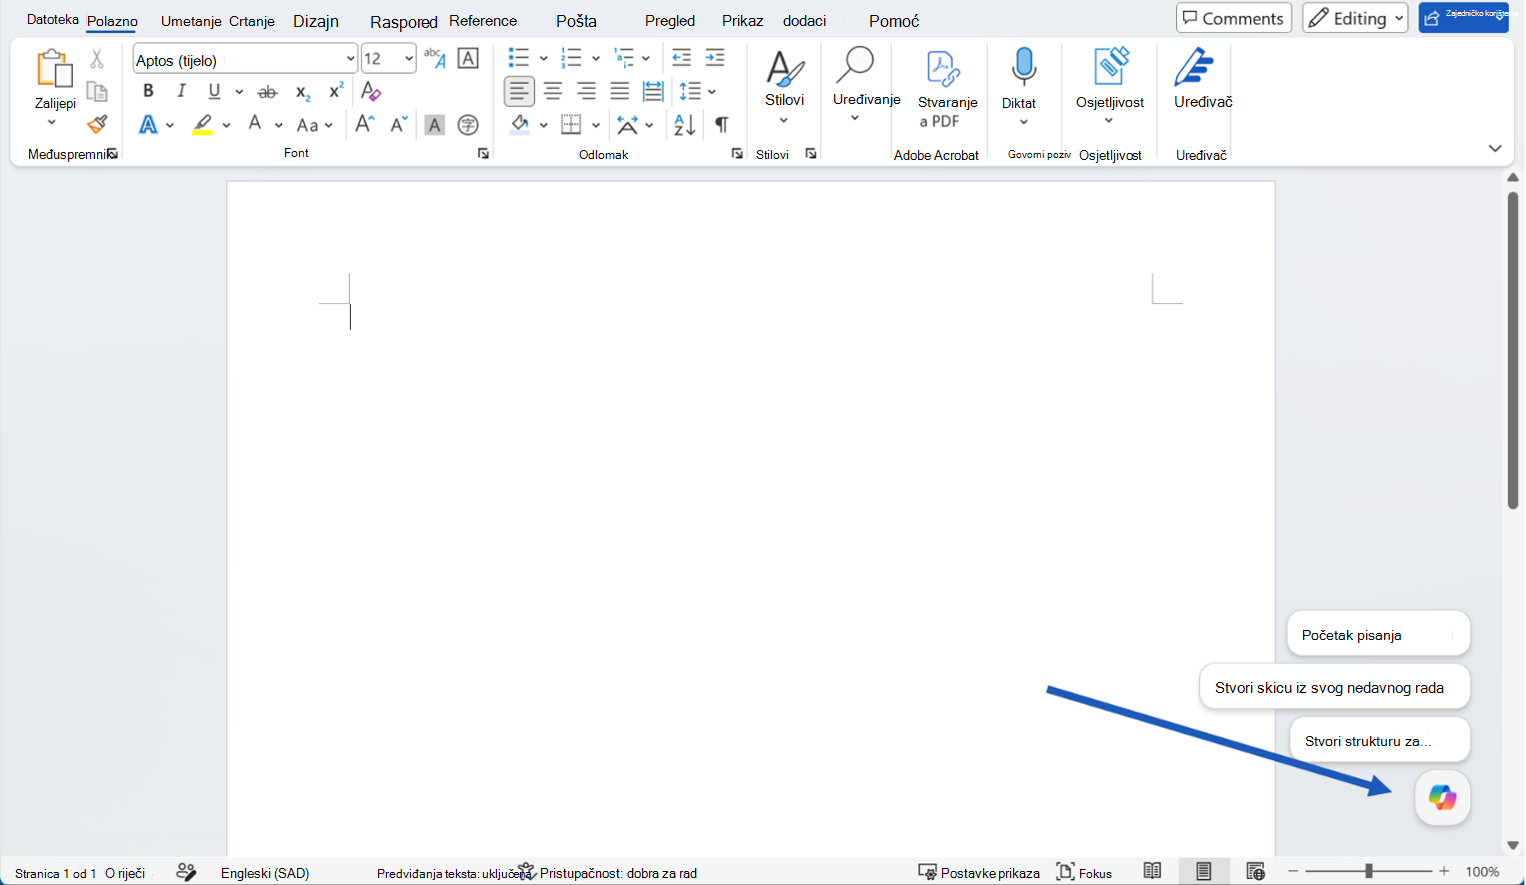This screenshot has height=885, width=1526.
Task: Click the Fokus mode icon
Action: pos(1066,872)
